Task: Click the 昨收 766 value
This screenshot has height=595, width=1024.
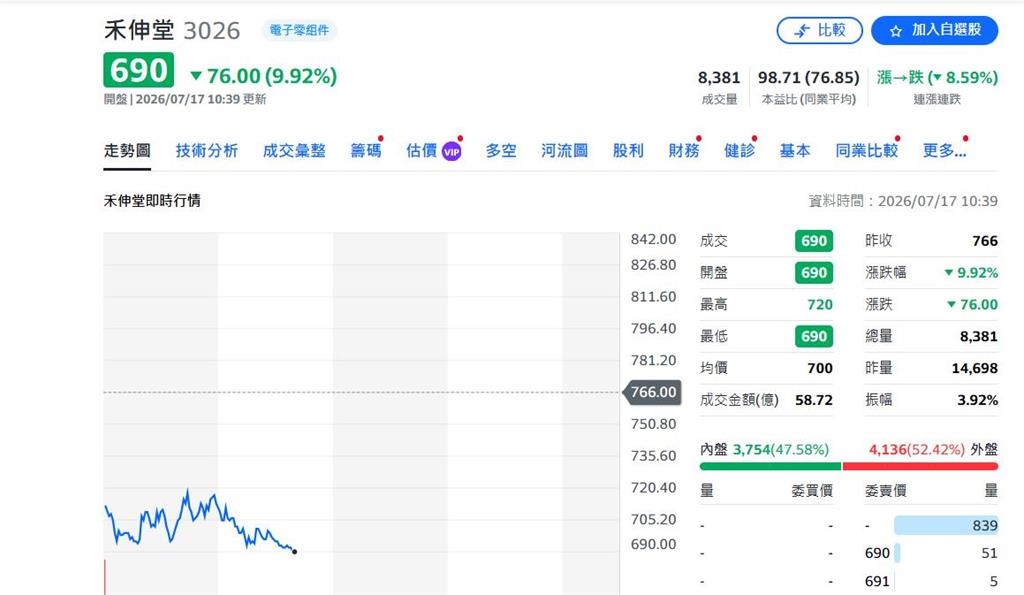Action: (x=985, y=240)
